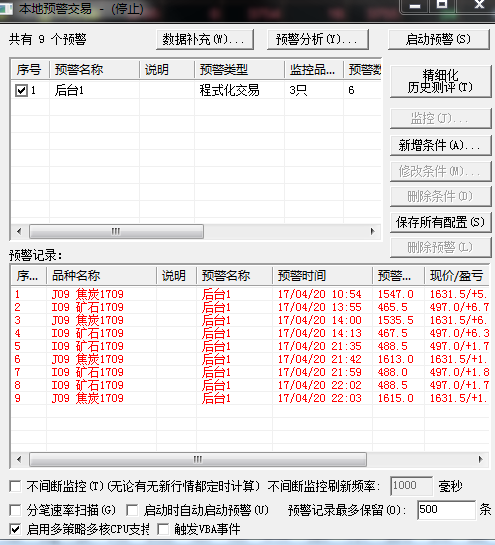Image resolution: width=495 pixels, height=545 pixels.
Task: Toggle checkbox for alert row 后台1
Action: 21,91
